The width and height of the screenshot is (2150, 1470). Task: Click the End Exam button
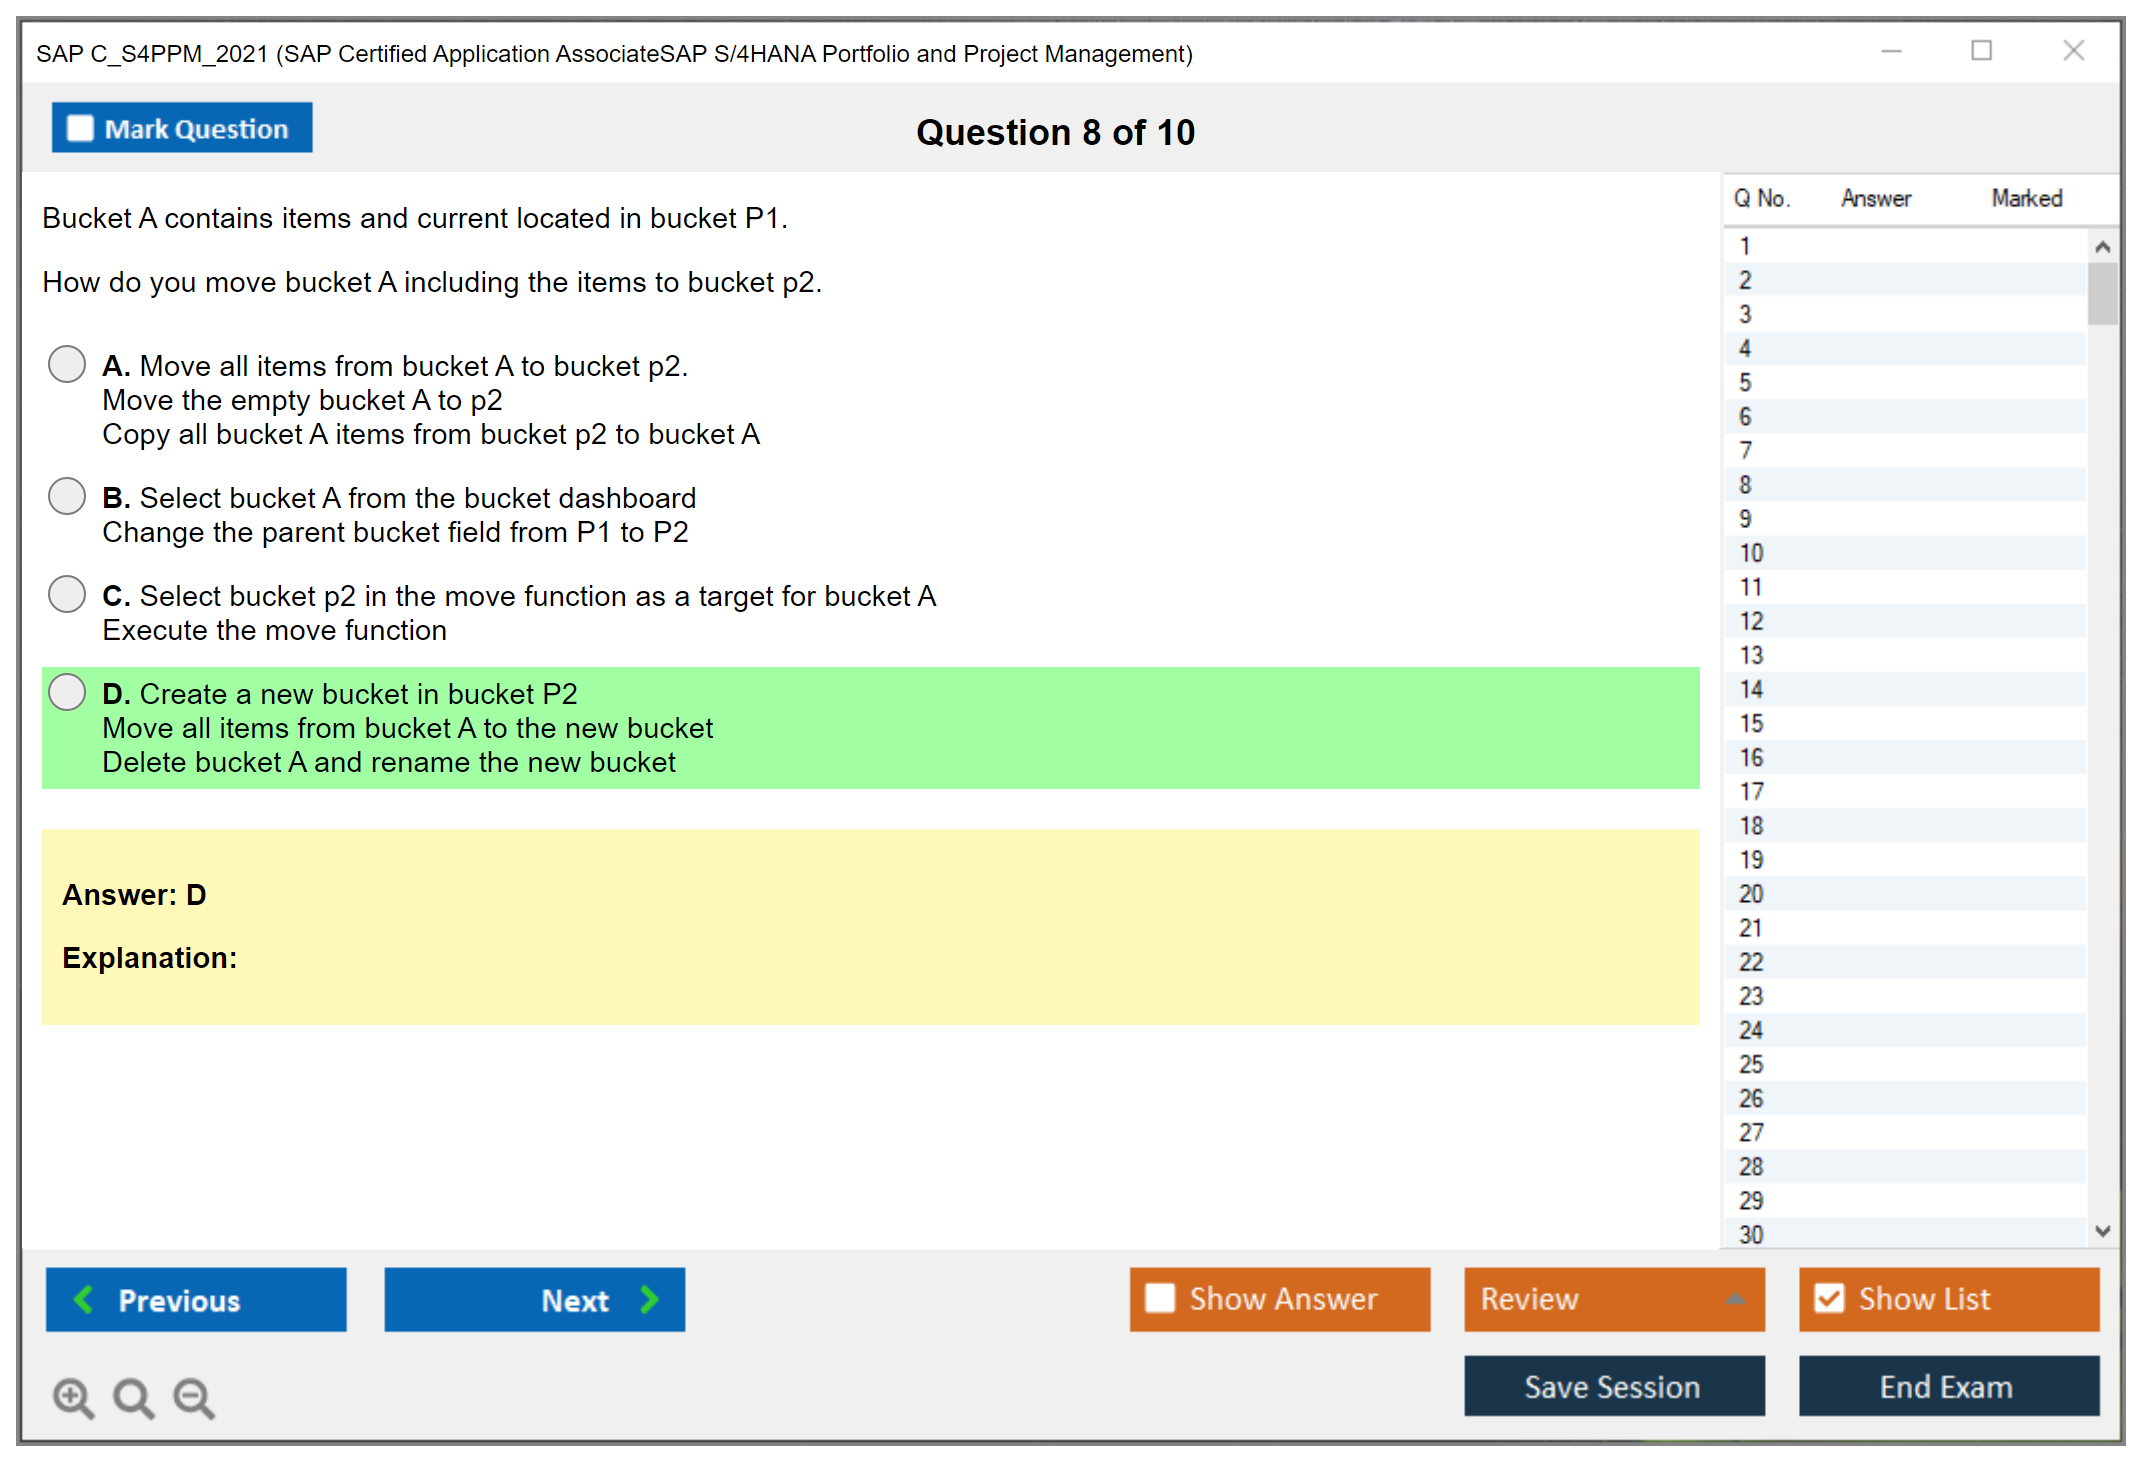tap(1947, 1386)
